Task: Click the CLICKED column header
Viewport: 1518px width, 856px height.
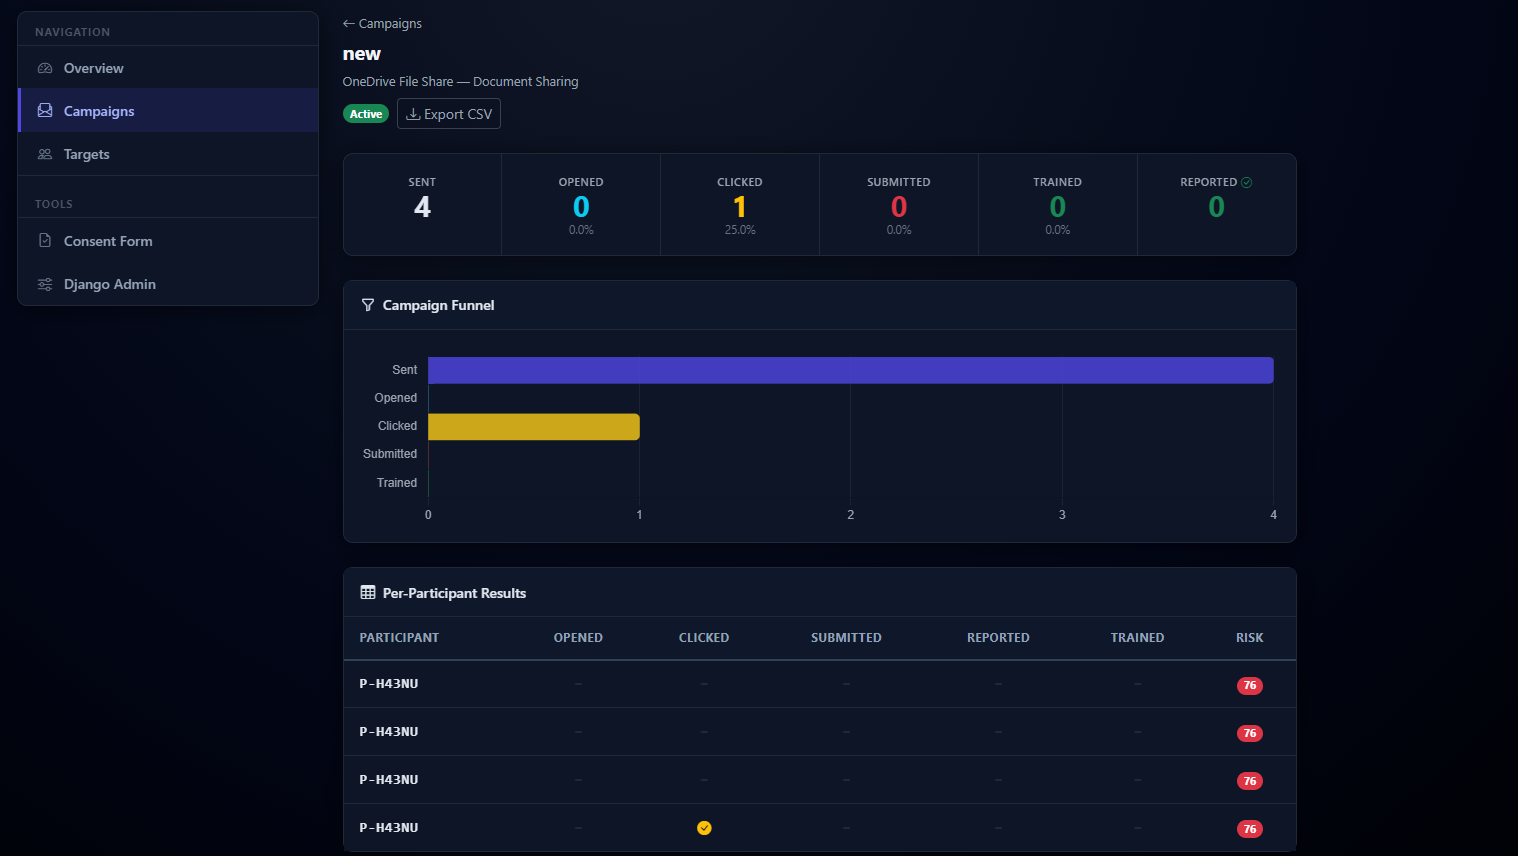Action: (703, 637)
